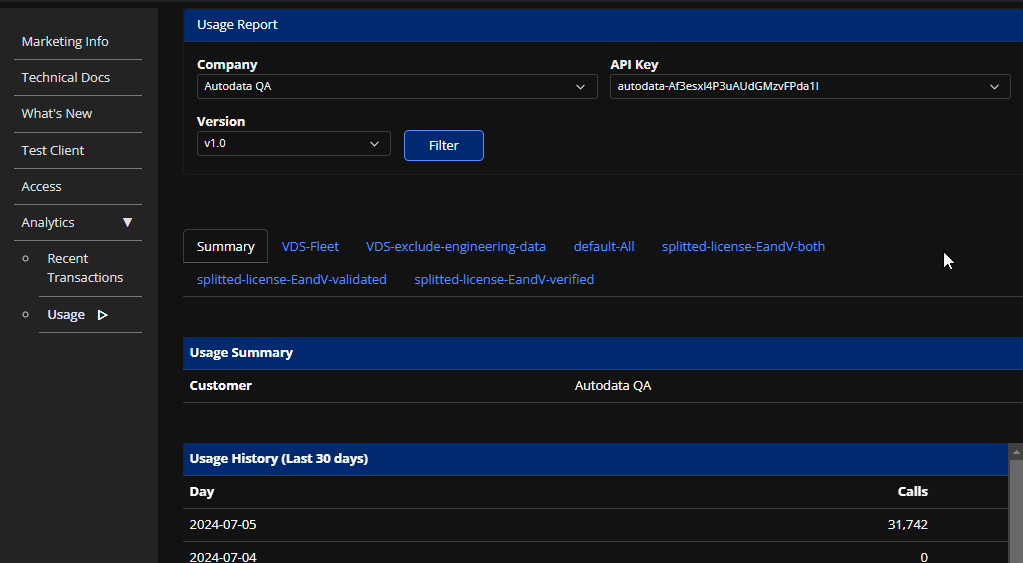Click the Filter button
Viewport: 1023px width, 563px height.
[x=444, y=145]
